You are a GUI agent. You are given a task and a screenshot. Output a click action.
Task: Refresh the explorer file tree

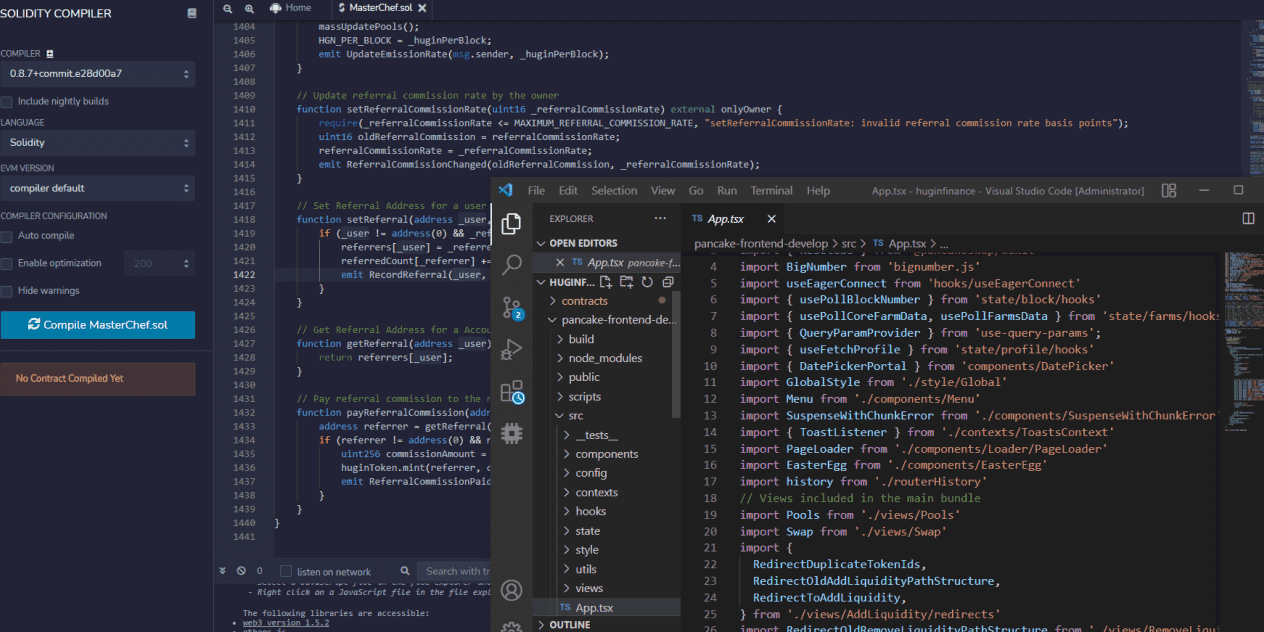click(647, 282)
